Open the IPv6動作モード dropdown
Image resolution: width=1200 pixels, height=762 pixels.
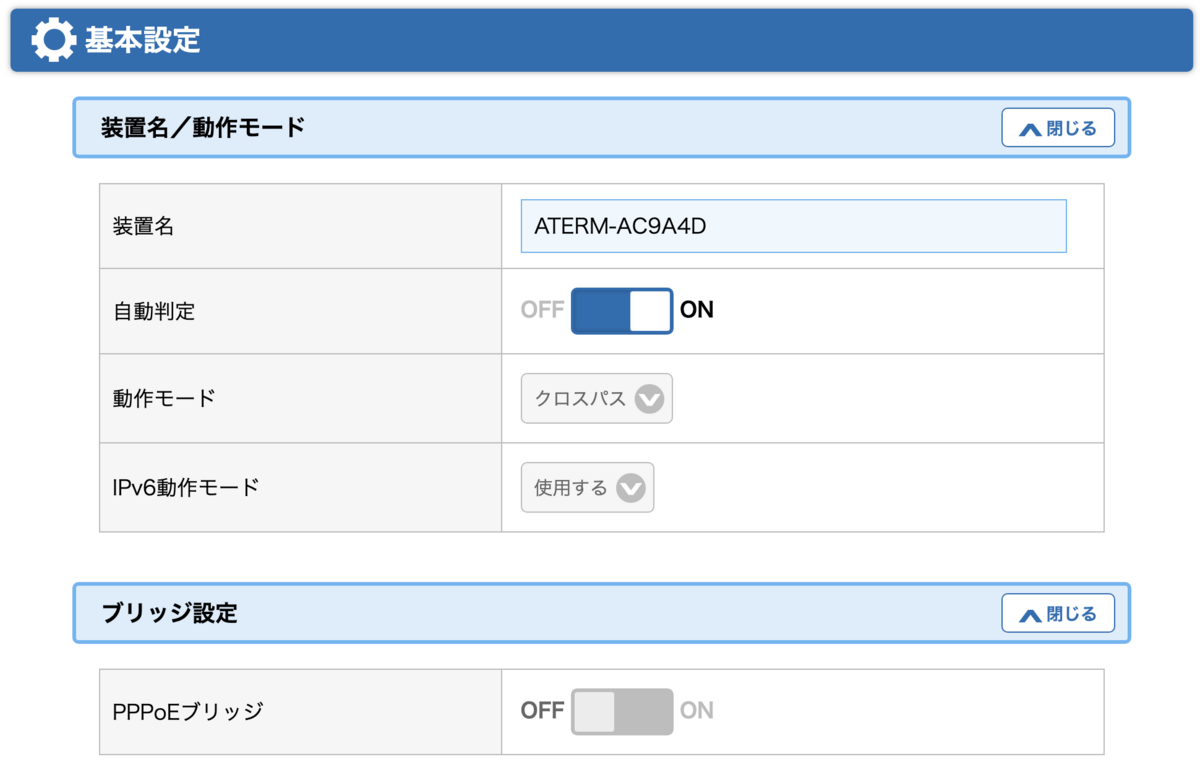click(587, 488)
